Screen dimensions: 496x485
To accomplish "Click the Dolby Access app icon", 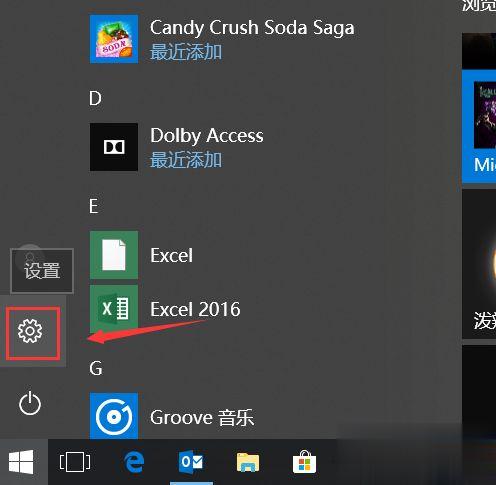I will (x=114, y=147).
